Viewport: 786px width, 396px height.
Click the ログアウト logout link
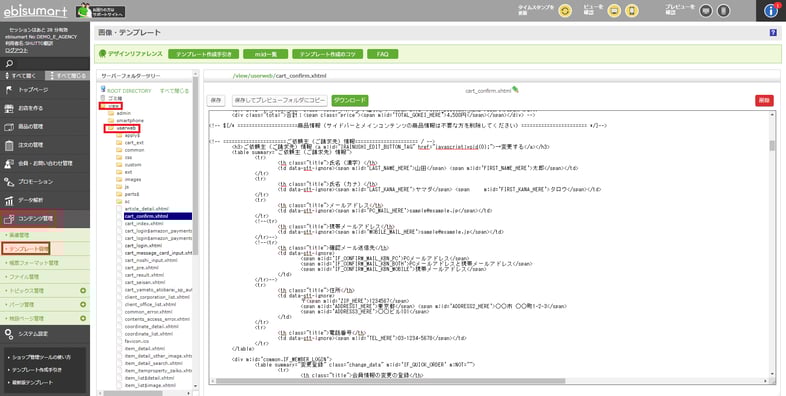16,50
